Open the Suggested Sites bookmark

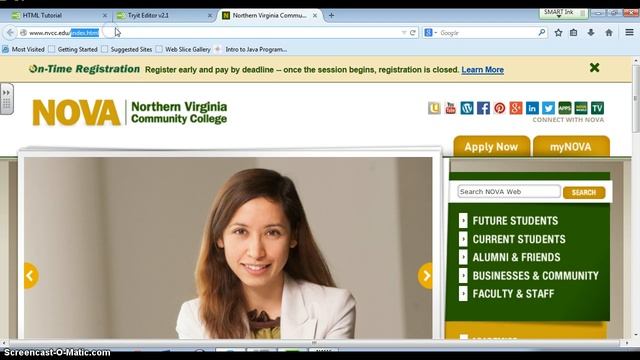[127, 49]
